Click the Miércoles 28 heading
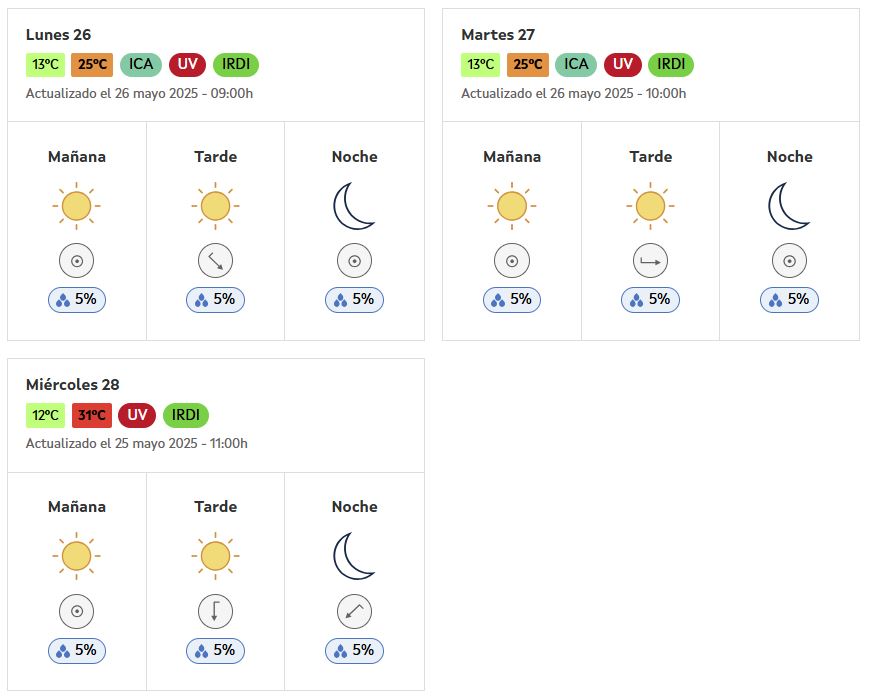The height and width of the screenshot is (700, 870). tap(73, 384)
